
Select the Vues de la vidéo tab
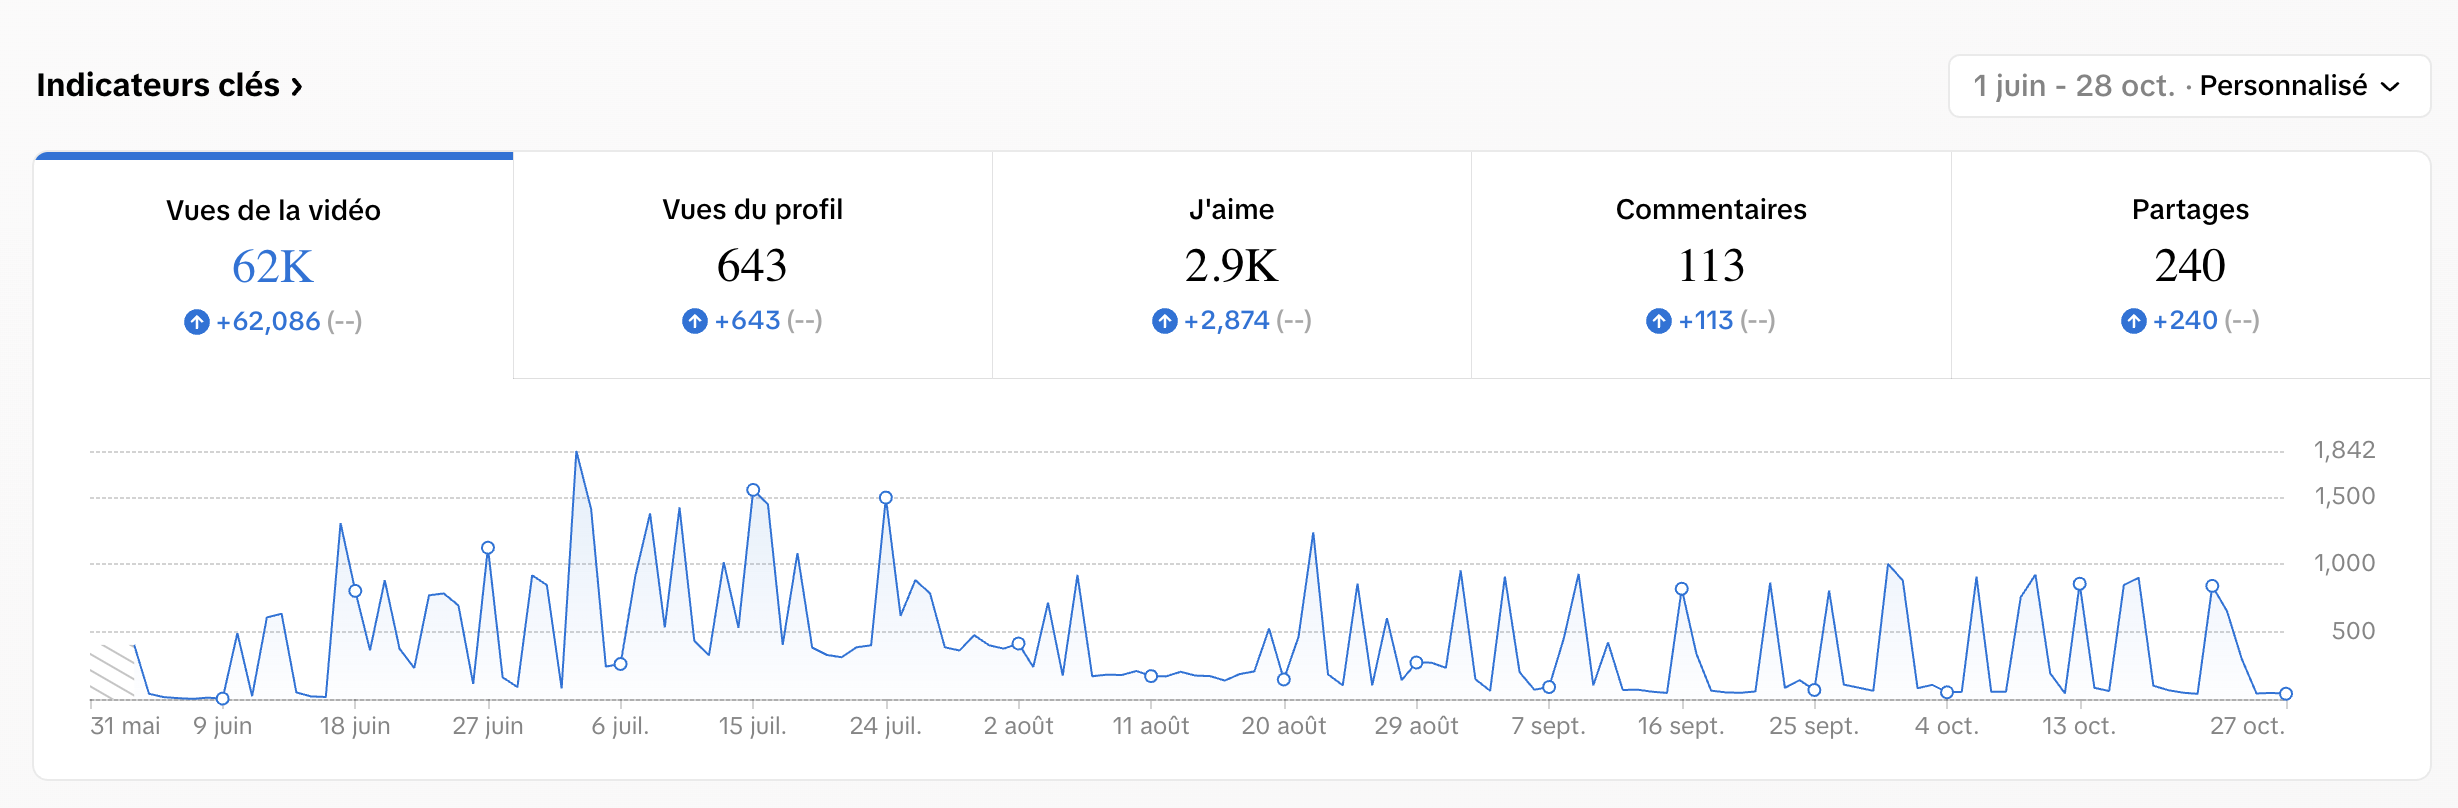point(273,265)
